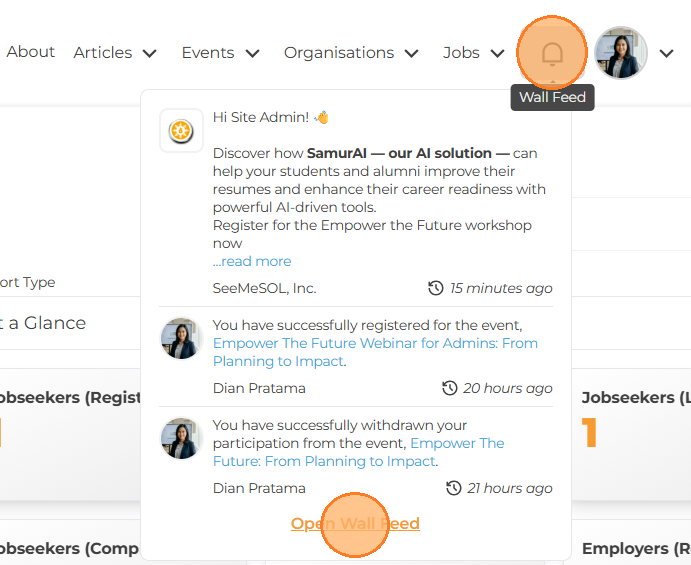Click the avatar beside the registration notification
691x565 pixels.
tap(181, 339)
